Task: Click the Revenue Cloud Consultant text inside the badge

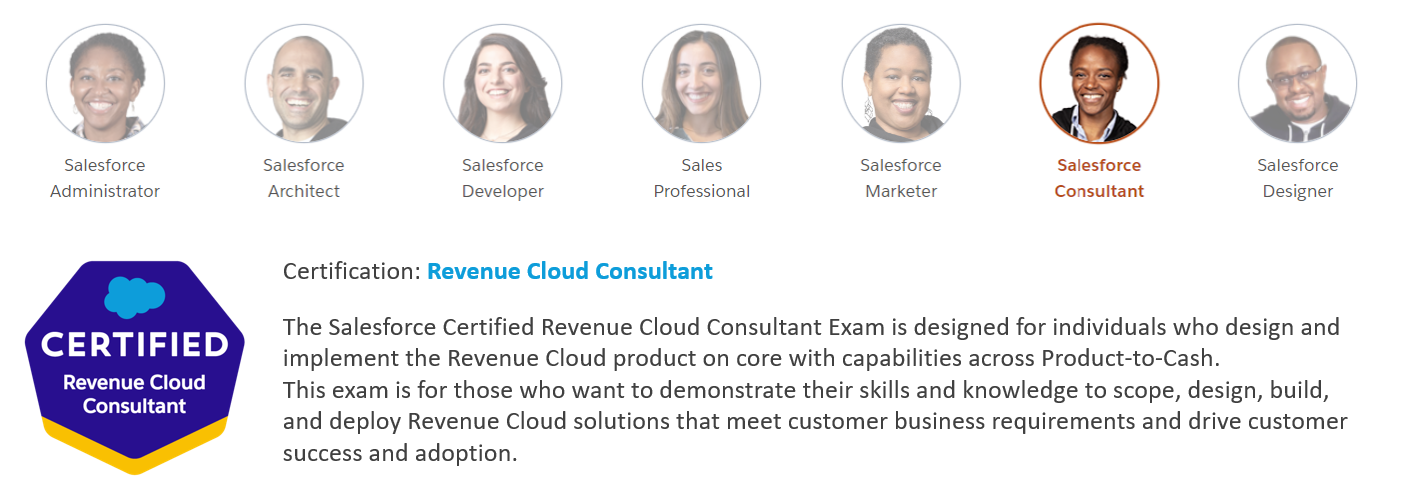Action: pyautogui.click(x=134, y=394)
